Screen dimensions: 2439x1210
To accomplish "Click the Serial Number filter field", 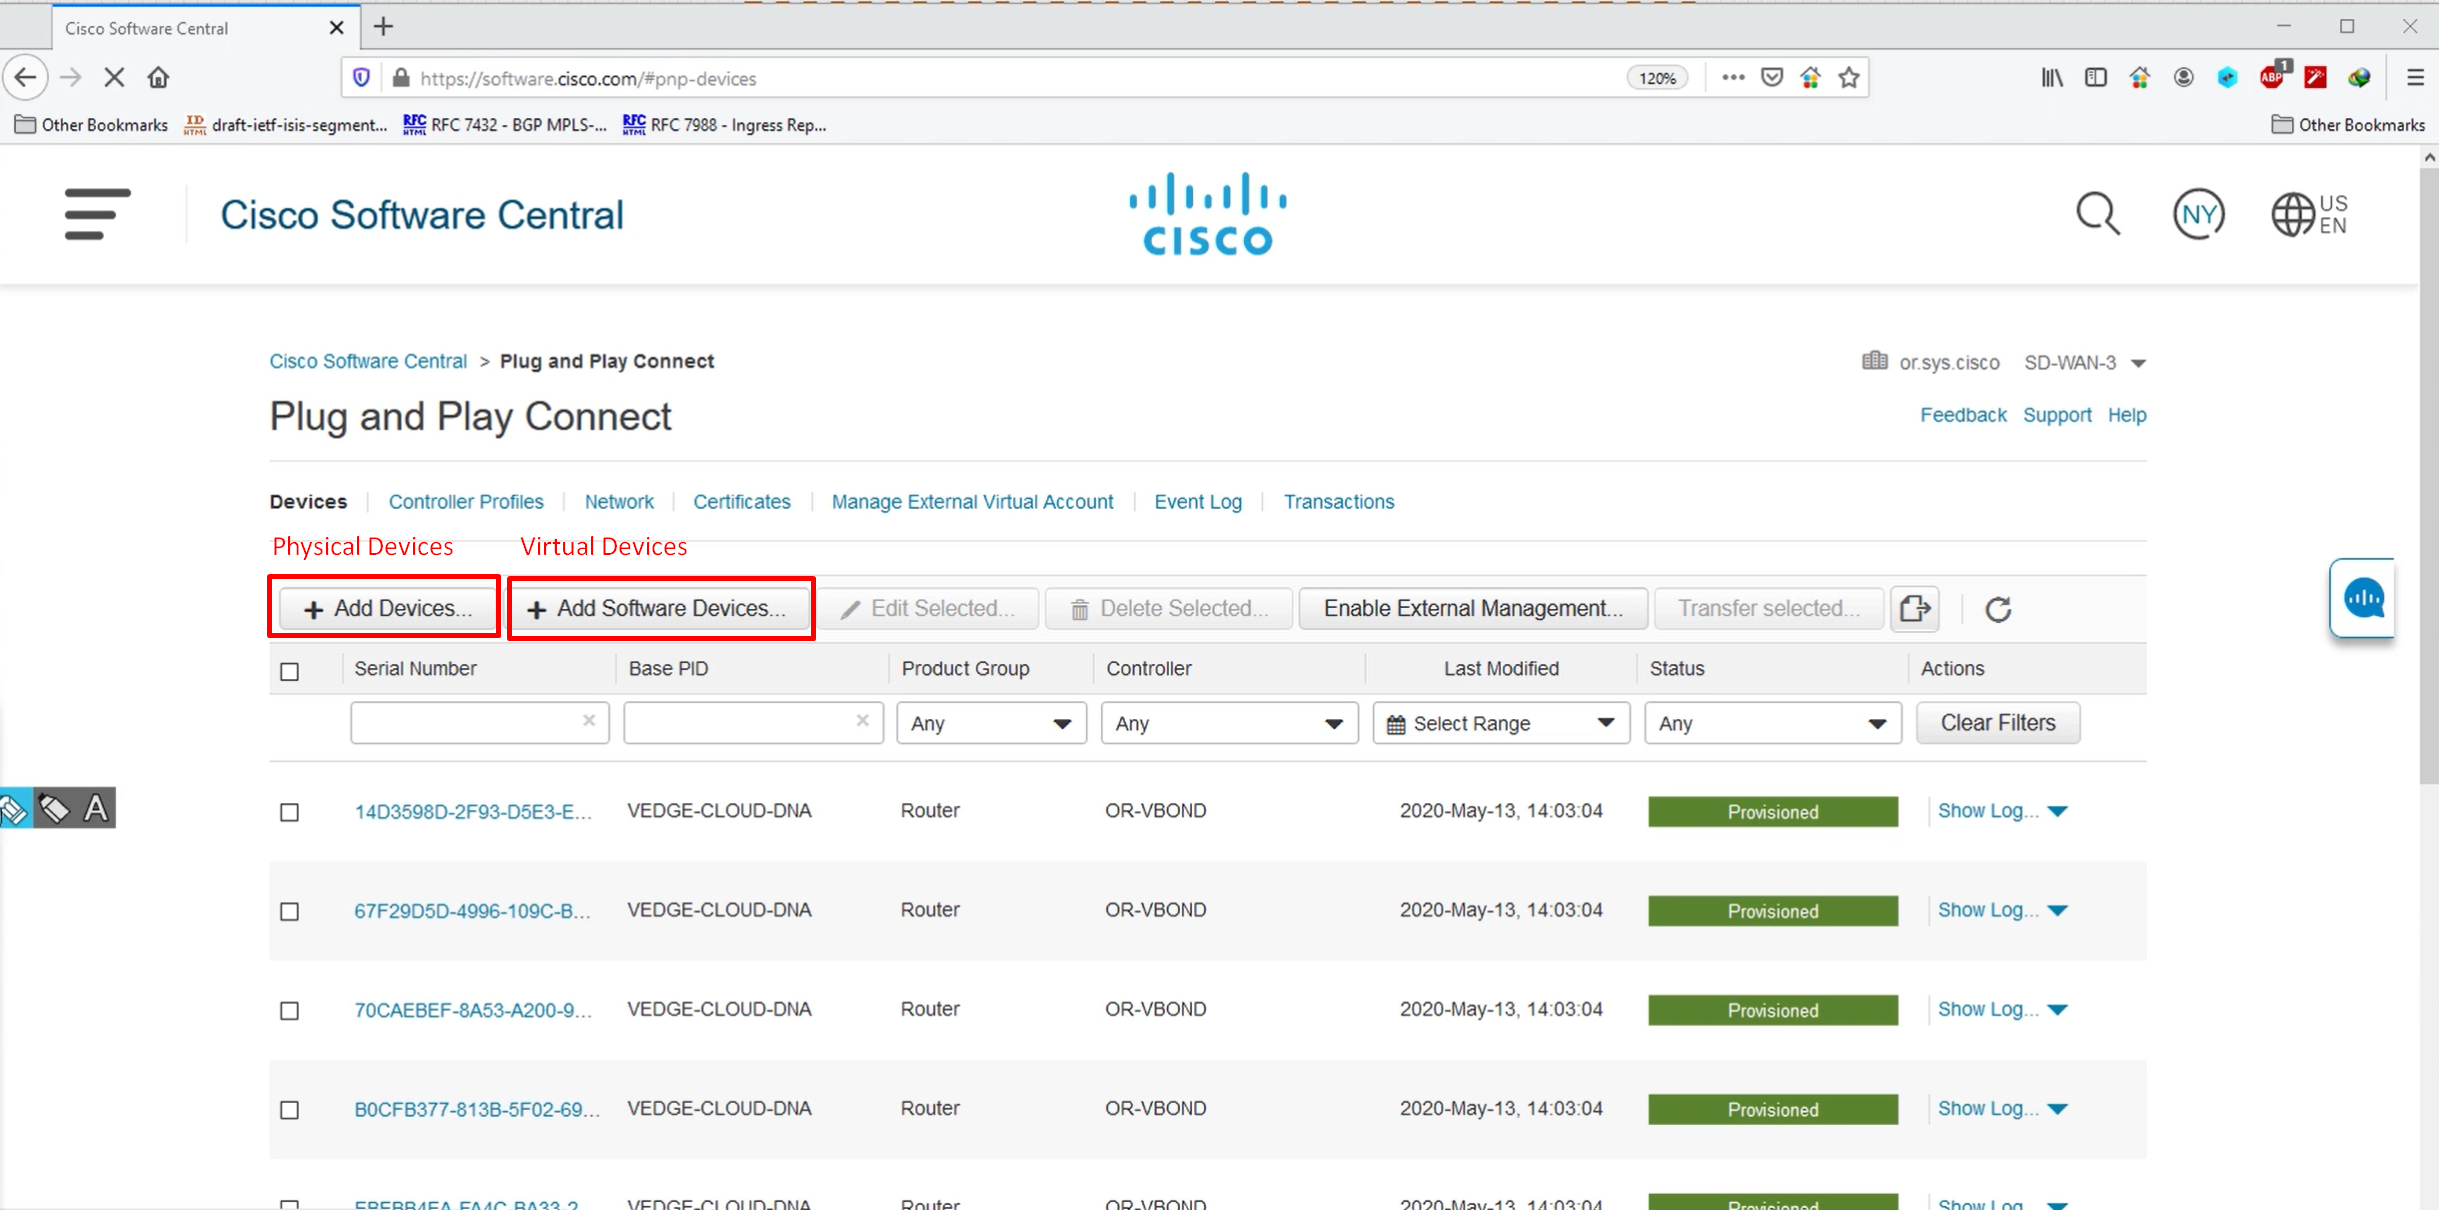I will 466,722.
